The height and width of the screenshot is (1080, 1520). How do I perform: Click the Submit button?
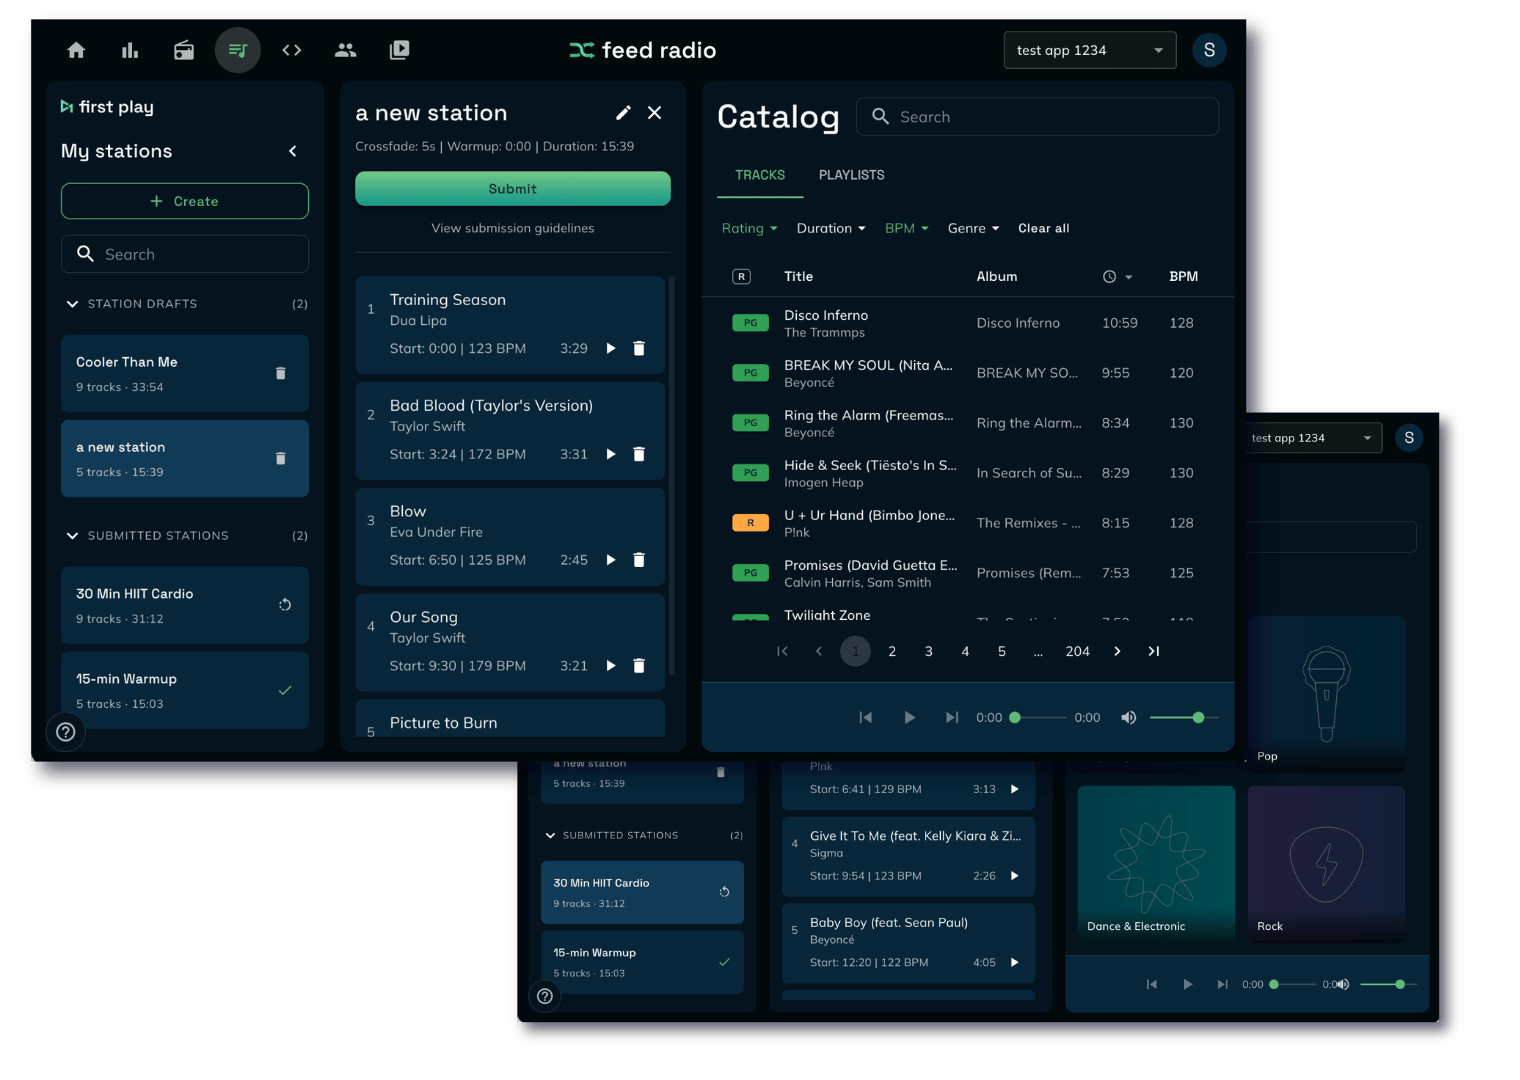pyautogui.click(x=512, y=189)
